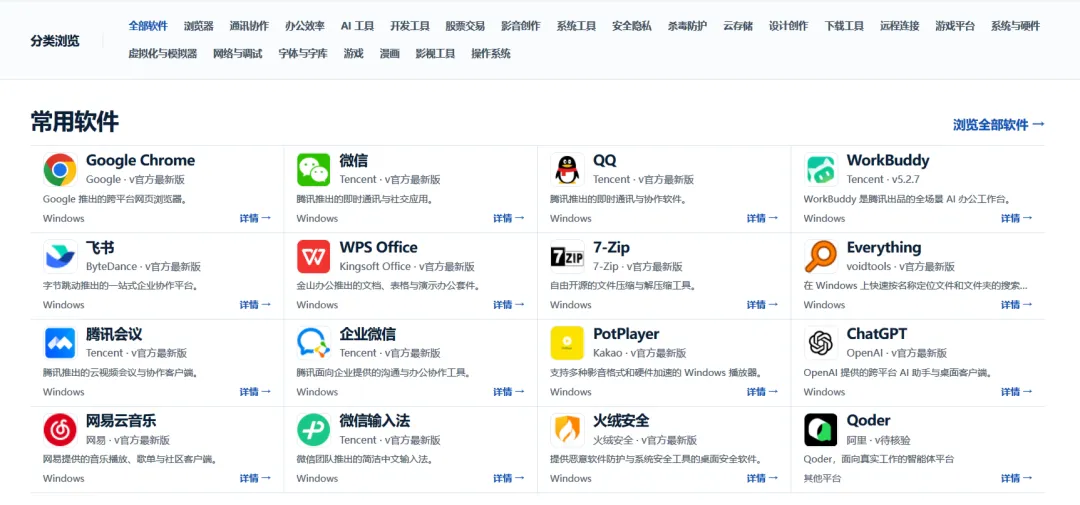The height and width of the screenshot is (505, 1080).
Task: Switch to 游戏平台 category
Action: point(955,26)
